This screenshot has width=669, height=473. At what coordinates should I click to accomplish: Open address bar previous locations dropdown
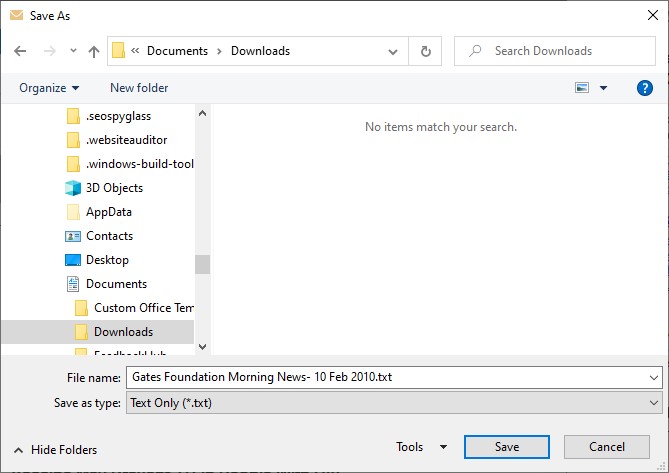coord(393,52)
